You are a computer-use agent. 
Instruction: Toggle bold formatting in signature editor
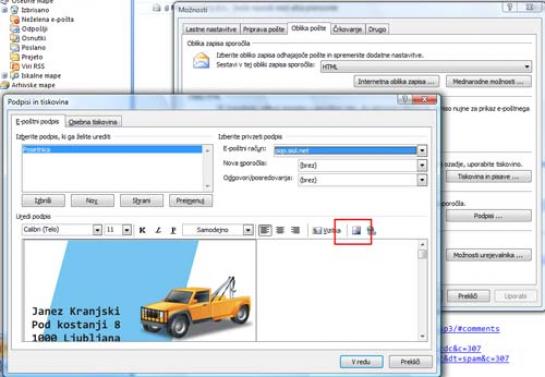coord(142,230)
